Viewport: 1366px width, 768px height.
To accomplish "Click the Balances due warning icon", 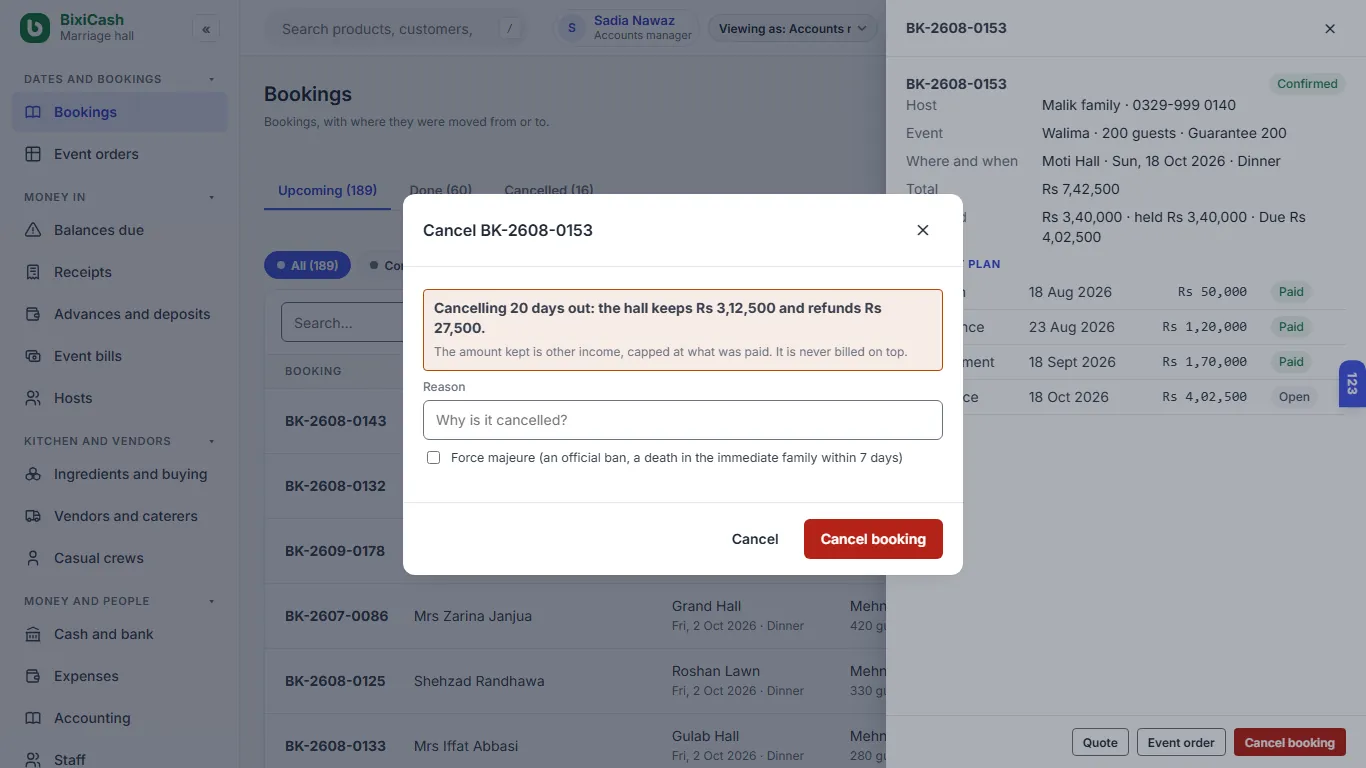I will point(33,230).
